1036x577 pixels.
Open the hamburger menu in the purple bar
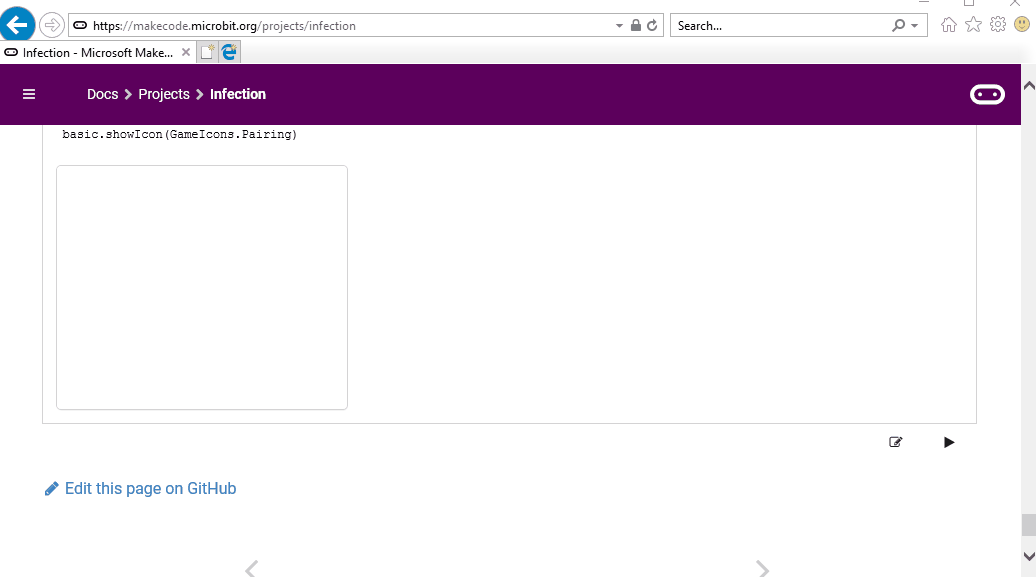pyautogui.click(x=28, y=94)
